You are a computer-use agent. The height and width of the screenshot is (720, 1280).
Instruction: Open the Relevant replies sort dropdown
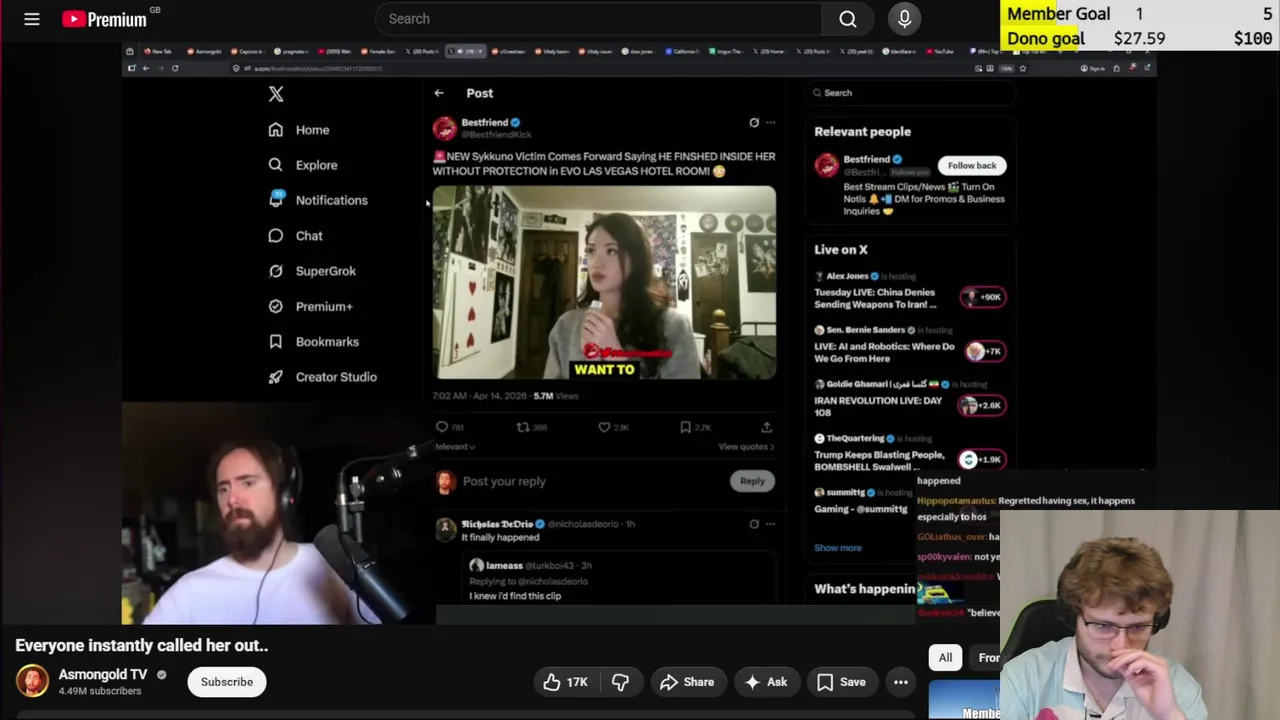click(455, 447)
